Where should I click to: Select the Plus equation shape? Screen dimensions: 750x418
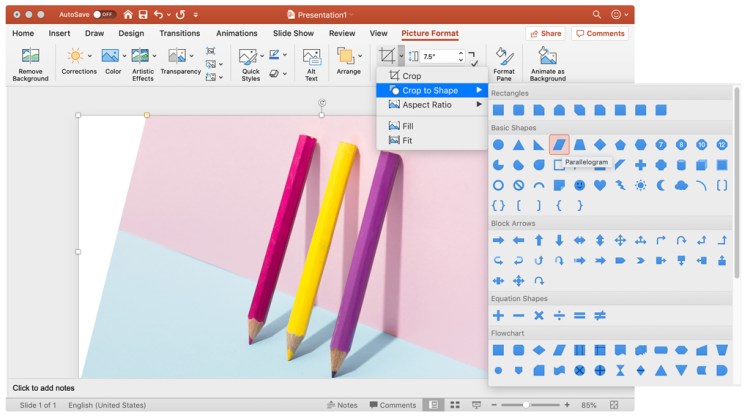(x=498, y=315)
